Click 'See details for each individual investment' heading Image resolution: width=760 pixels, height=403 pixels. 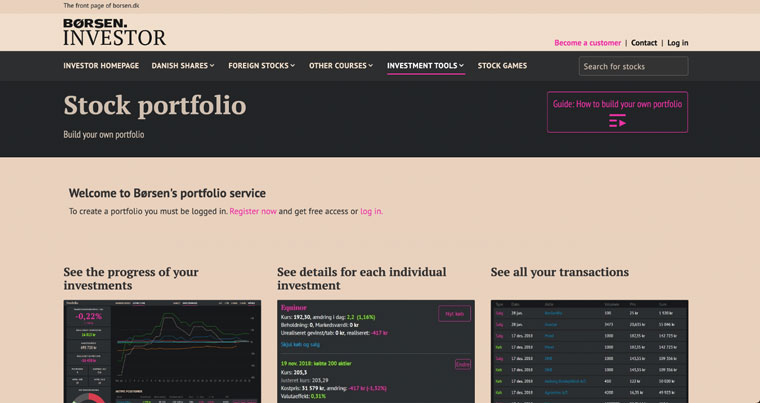coord(362,278)
